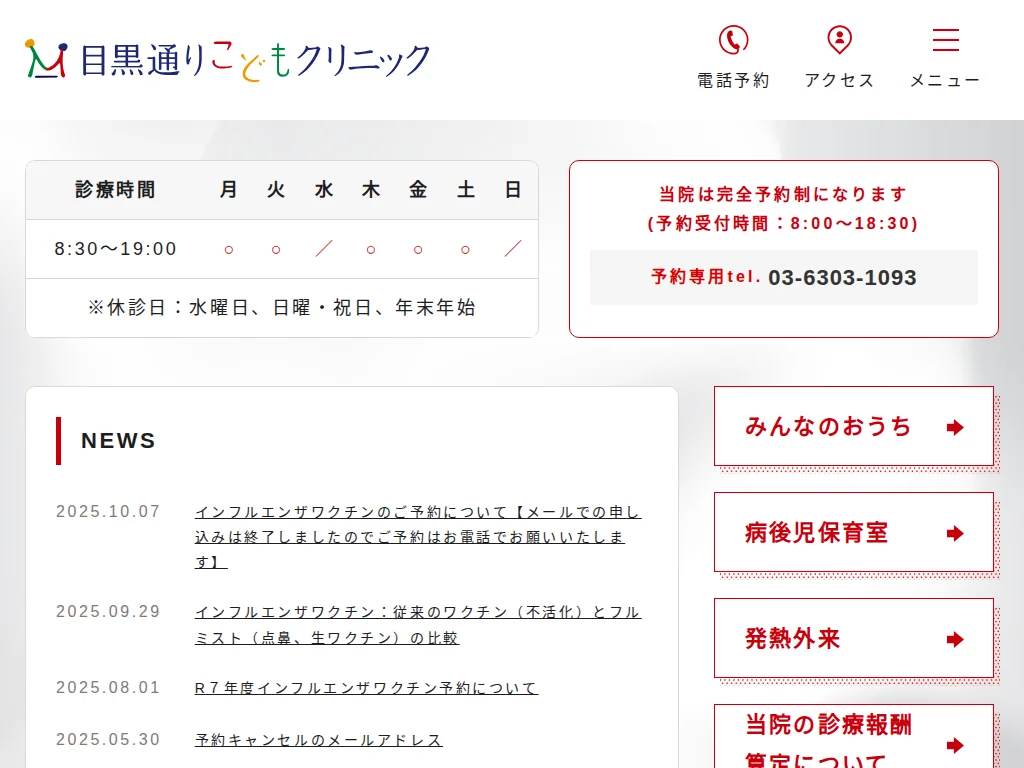Click the 予約専用tel. label
The width and height of the screenshot is (1024, 768).
[706, 276]
